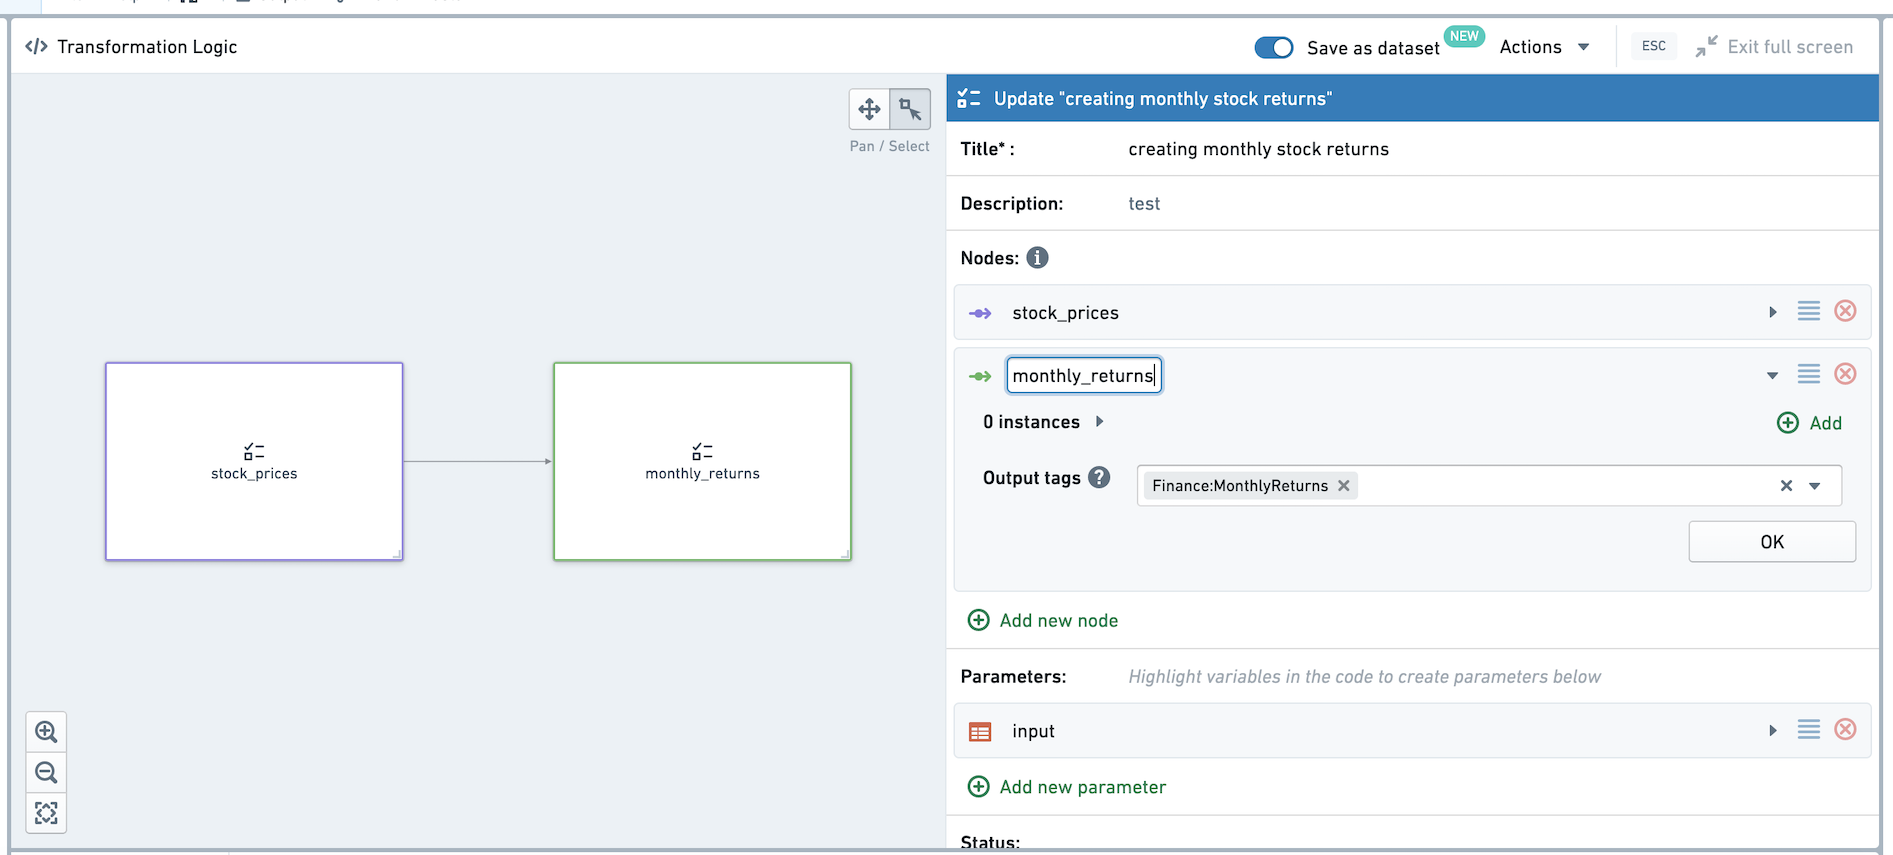The width and height of the screenshot is (1893, 855).
Task: Open the Actions dropdown menu
Action: click(1544, 47)
